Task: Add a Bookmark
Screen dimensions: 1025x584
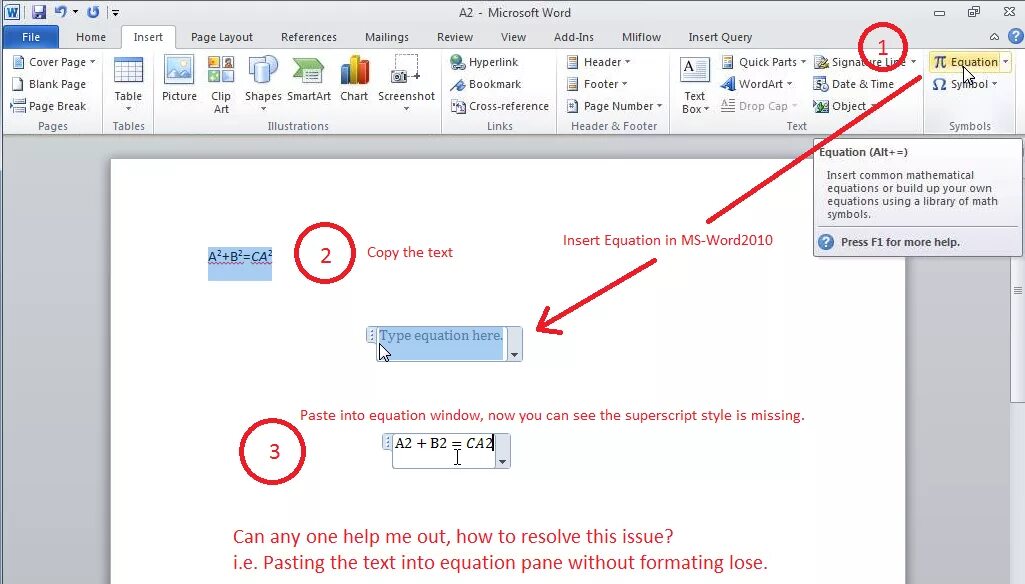Action: click(486, 84)
